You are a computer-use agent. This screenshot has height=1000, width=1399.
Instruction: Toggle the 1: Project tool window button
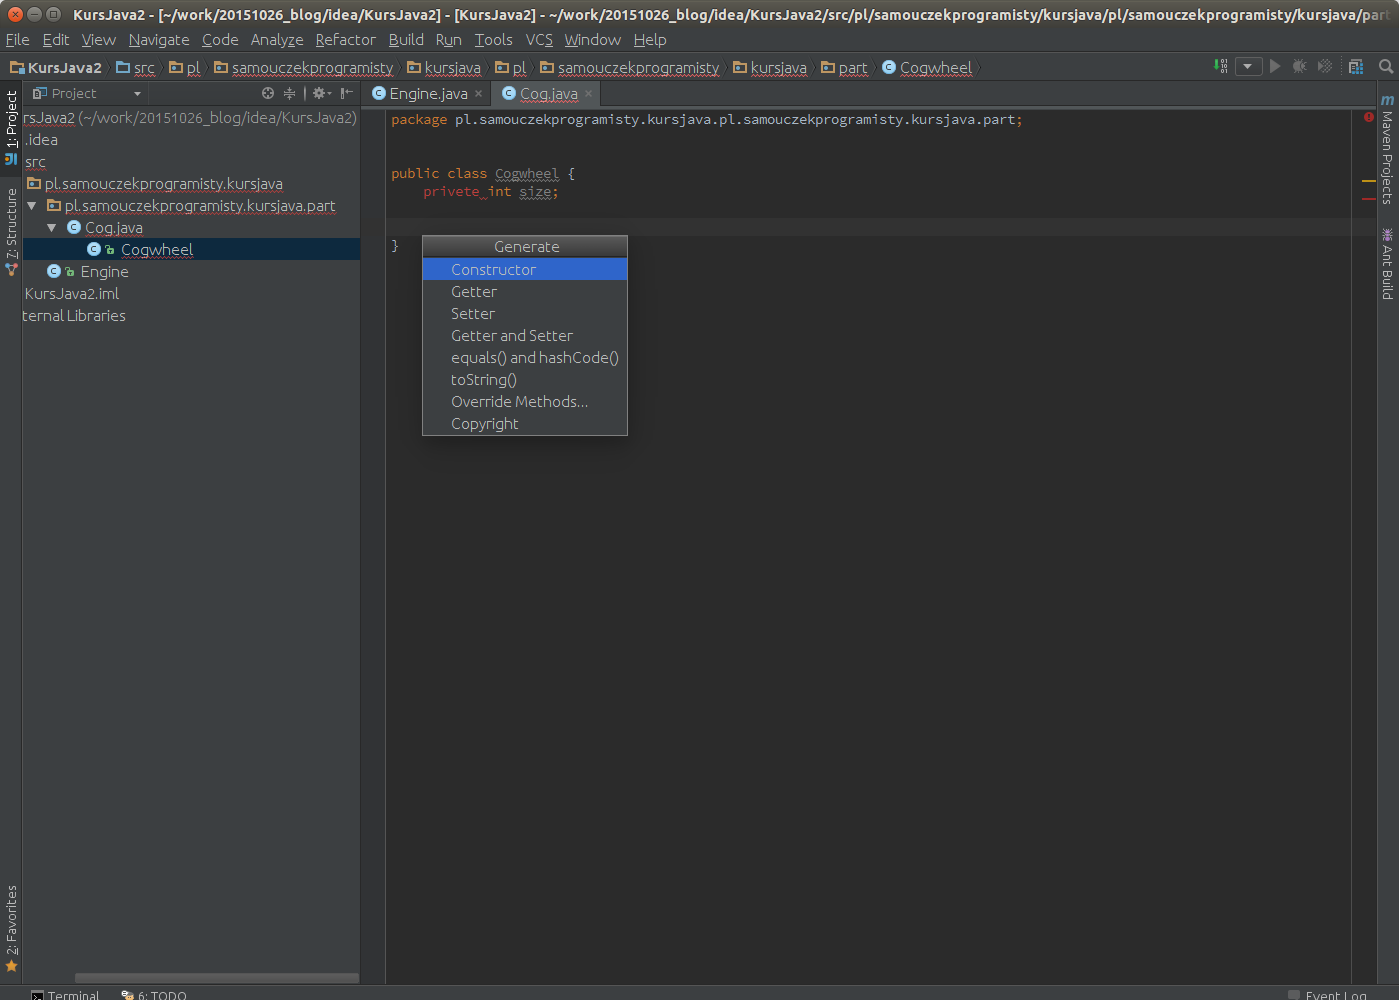[x=11, y=126]
